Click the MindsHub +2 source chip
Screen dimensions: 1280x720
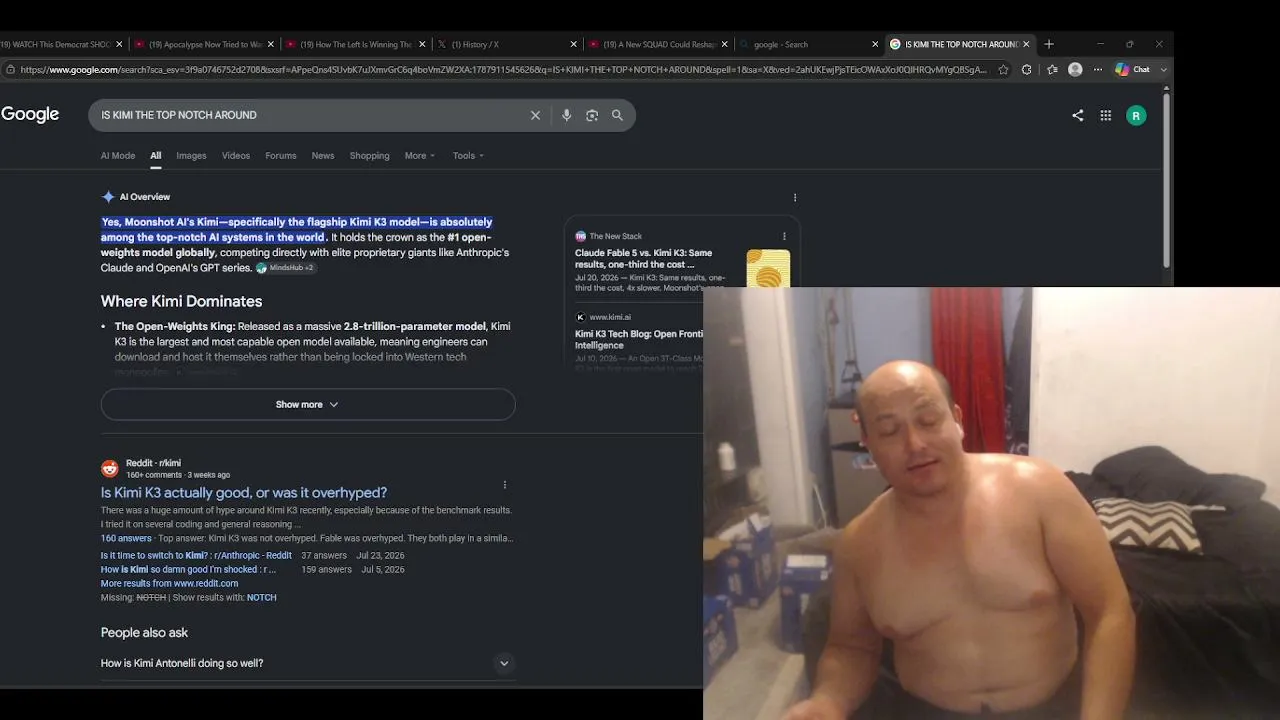point(286,268)
